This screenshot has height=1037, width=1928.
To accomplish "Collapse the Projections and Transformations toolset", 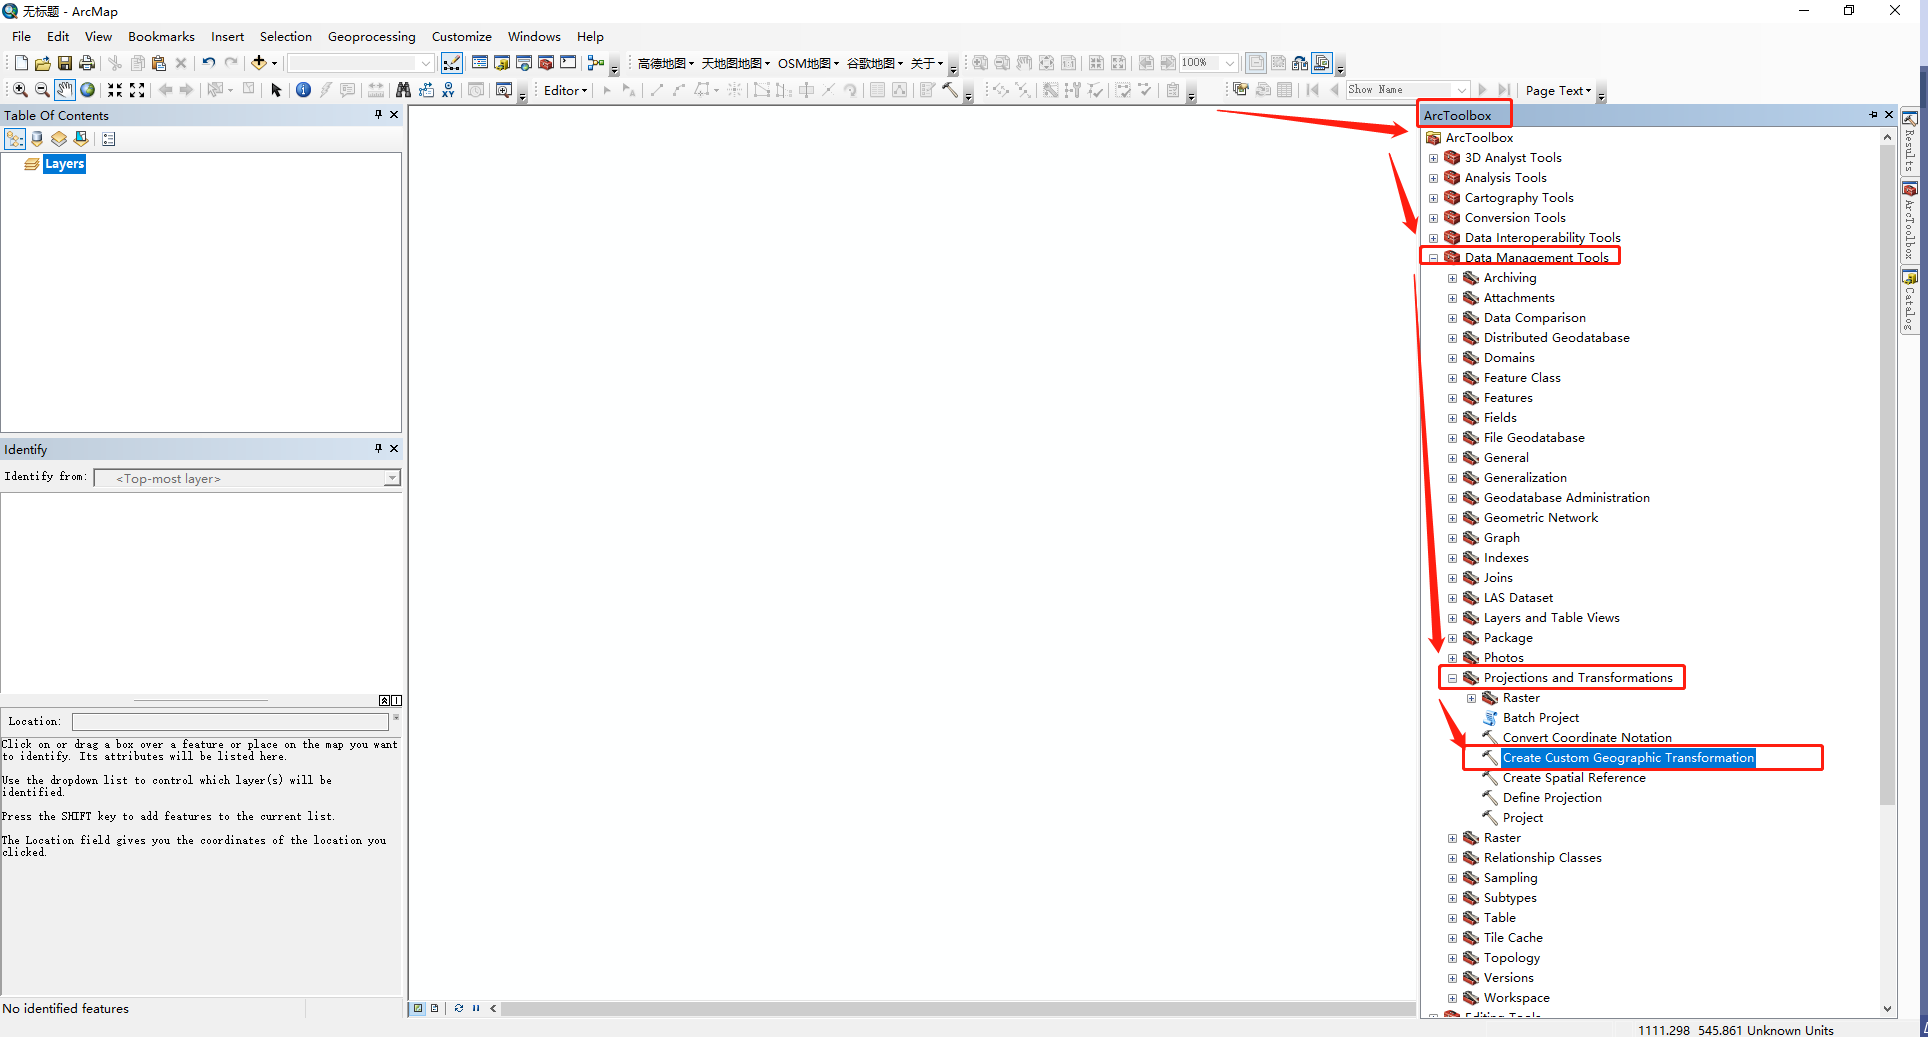I will point(1452,678).
